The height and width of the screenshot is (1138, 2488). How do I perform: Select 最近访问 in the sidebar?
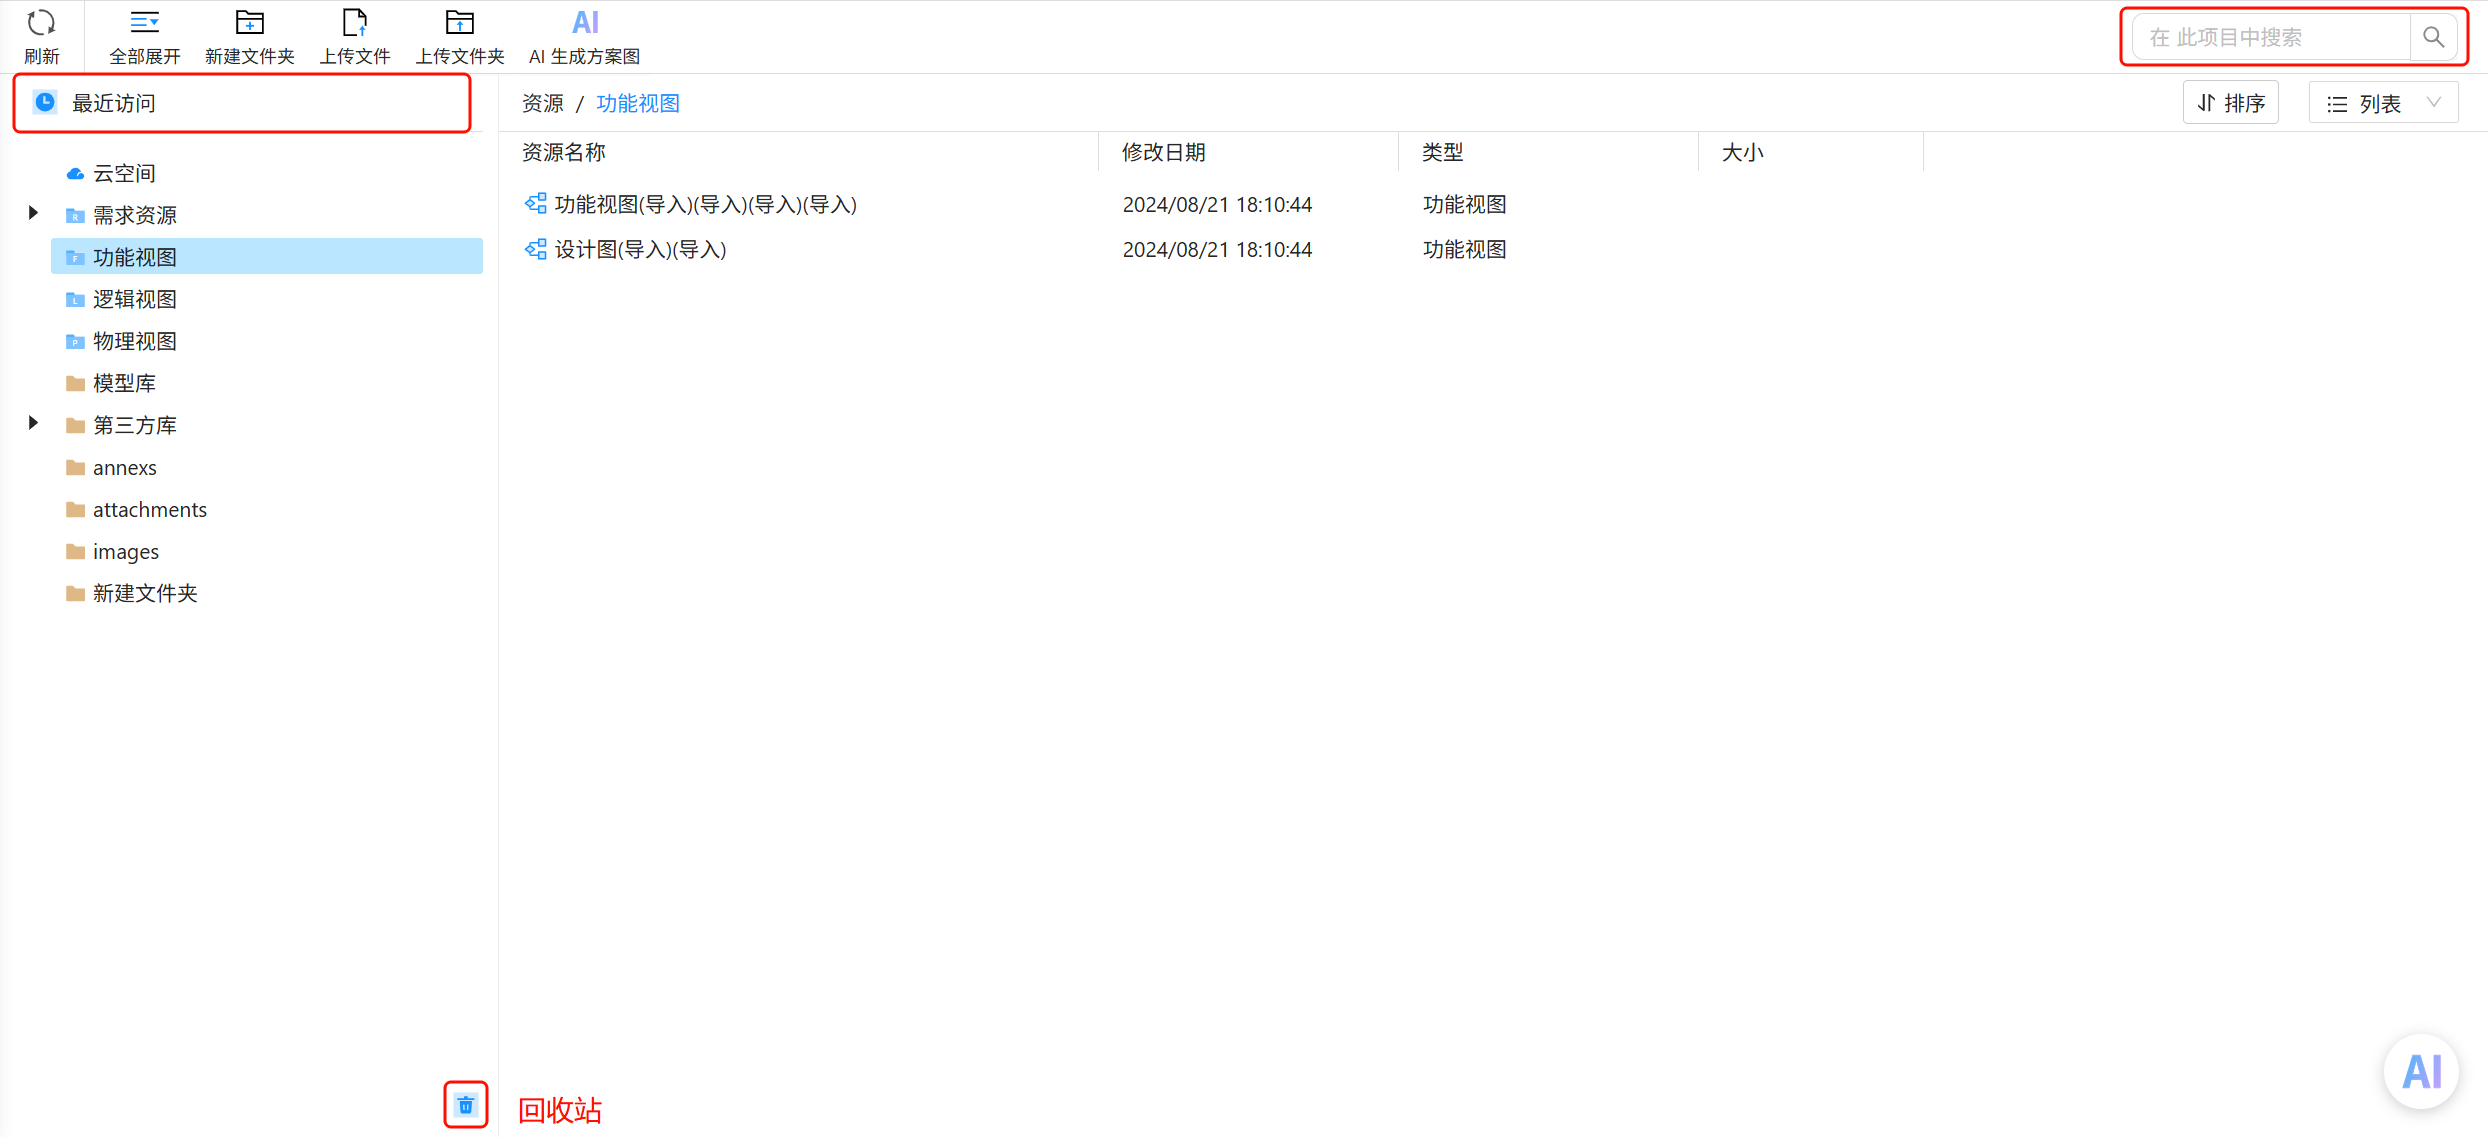[241, 103]
